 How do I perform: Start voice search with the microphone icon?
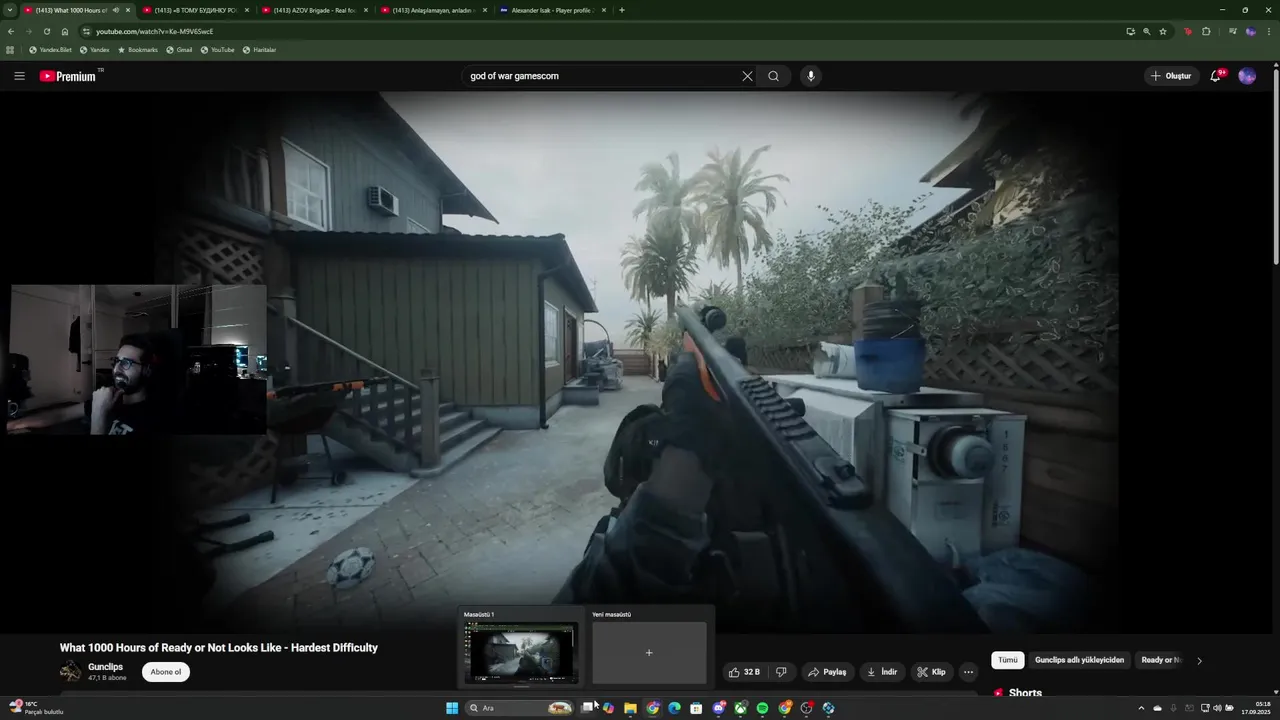coord(811,76)
